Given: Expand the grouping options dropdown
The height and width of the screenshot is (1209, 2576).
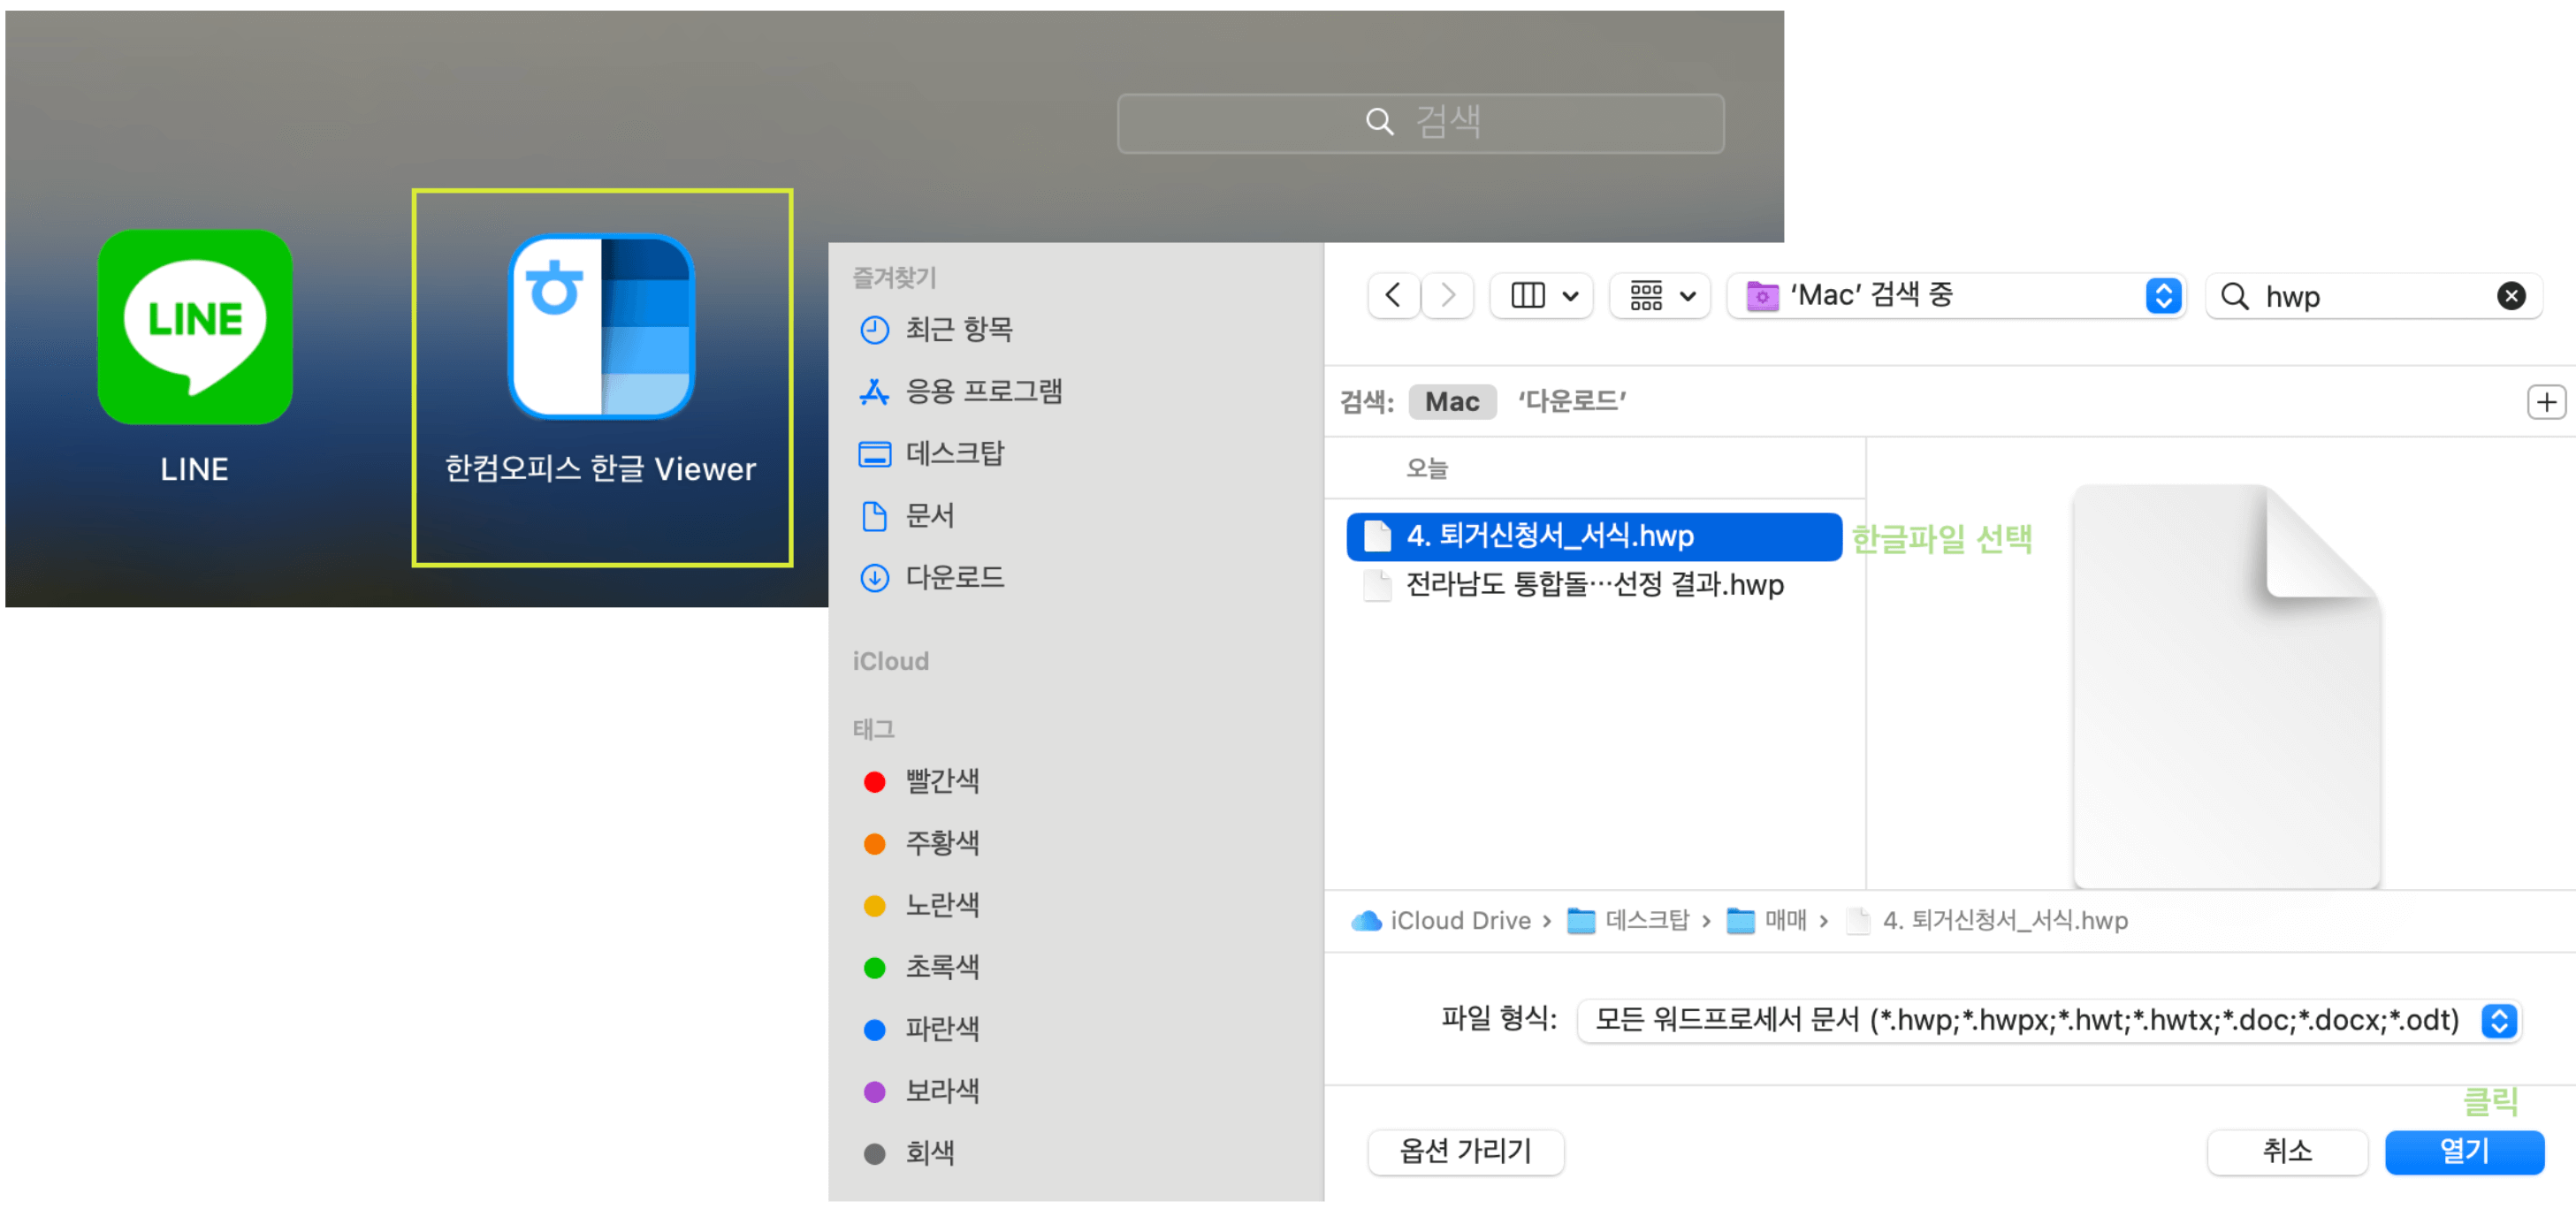Looking at the screenshot, I should (x=1661, y=296).
